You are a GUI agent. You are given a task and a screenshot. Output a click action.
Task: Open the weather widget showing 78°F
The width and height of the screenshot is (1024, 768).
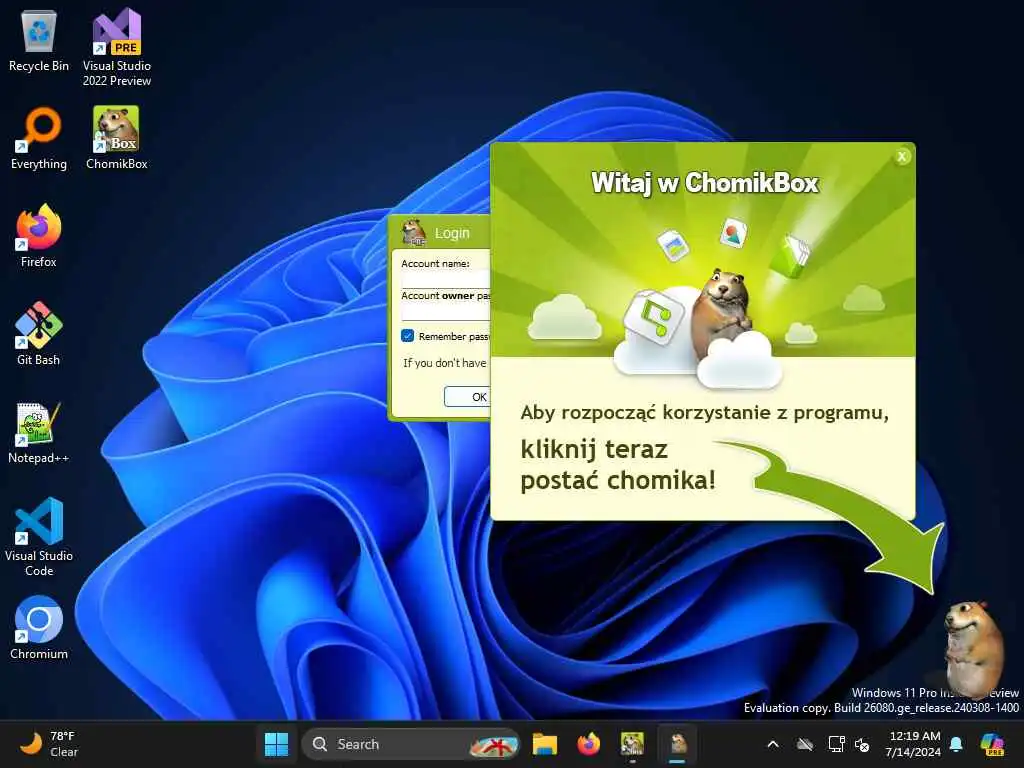(48, 744)
